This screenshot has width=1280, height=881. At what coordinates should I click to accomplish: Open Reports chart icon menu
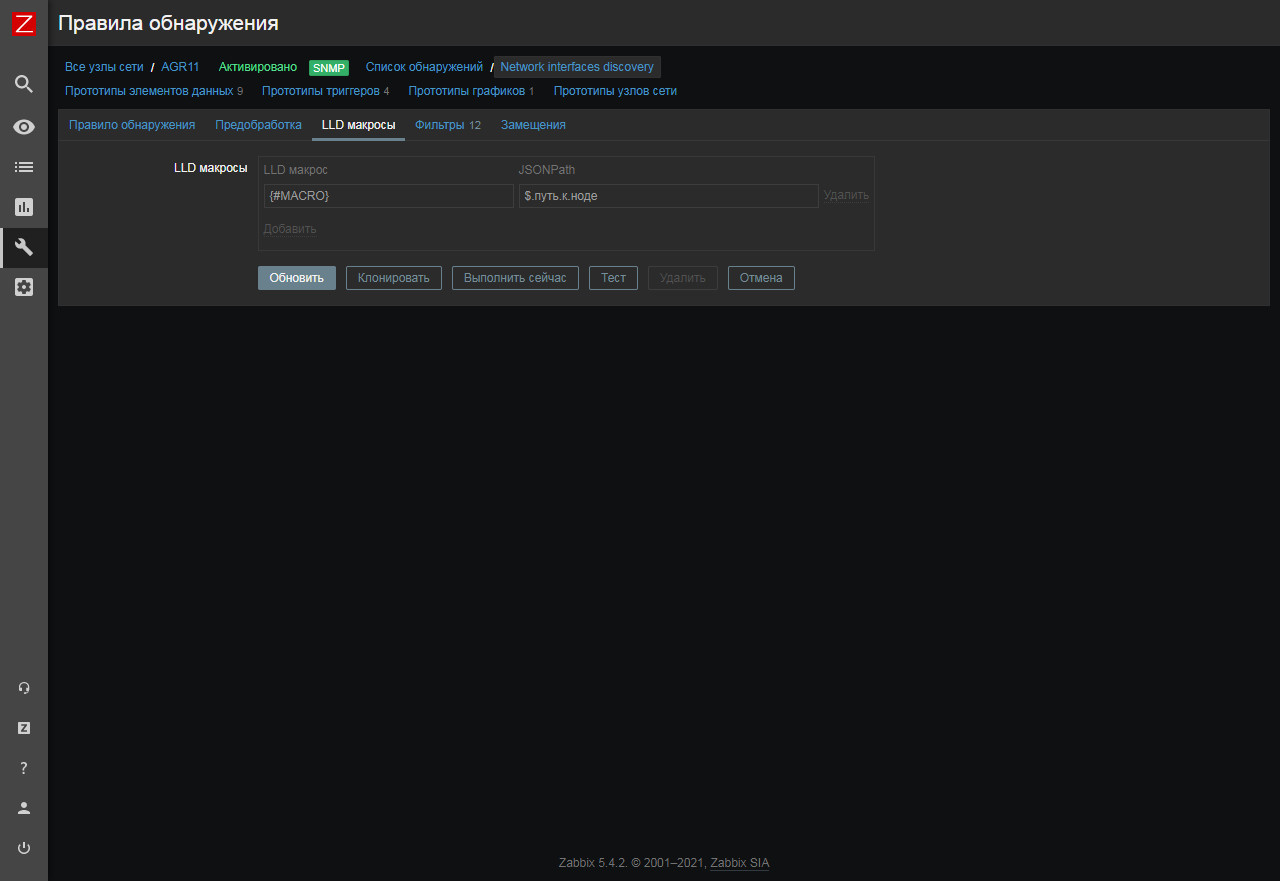[x=24, y=207]
